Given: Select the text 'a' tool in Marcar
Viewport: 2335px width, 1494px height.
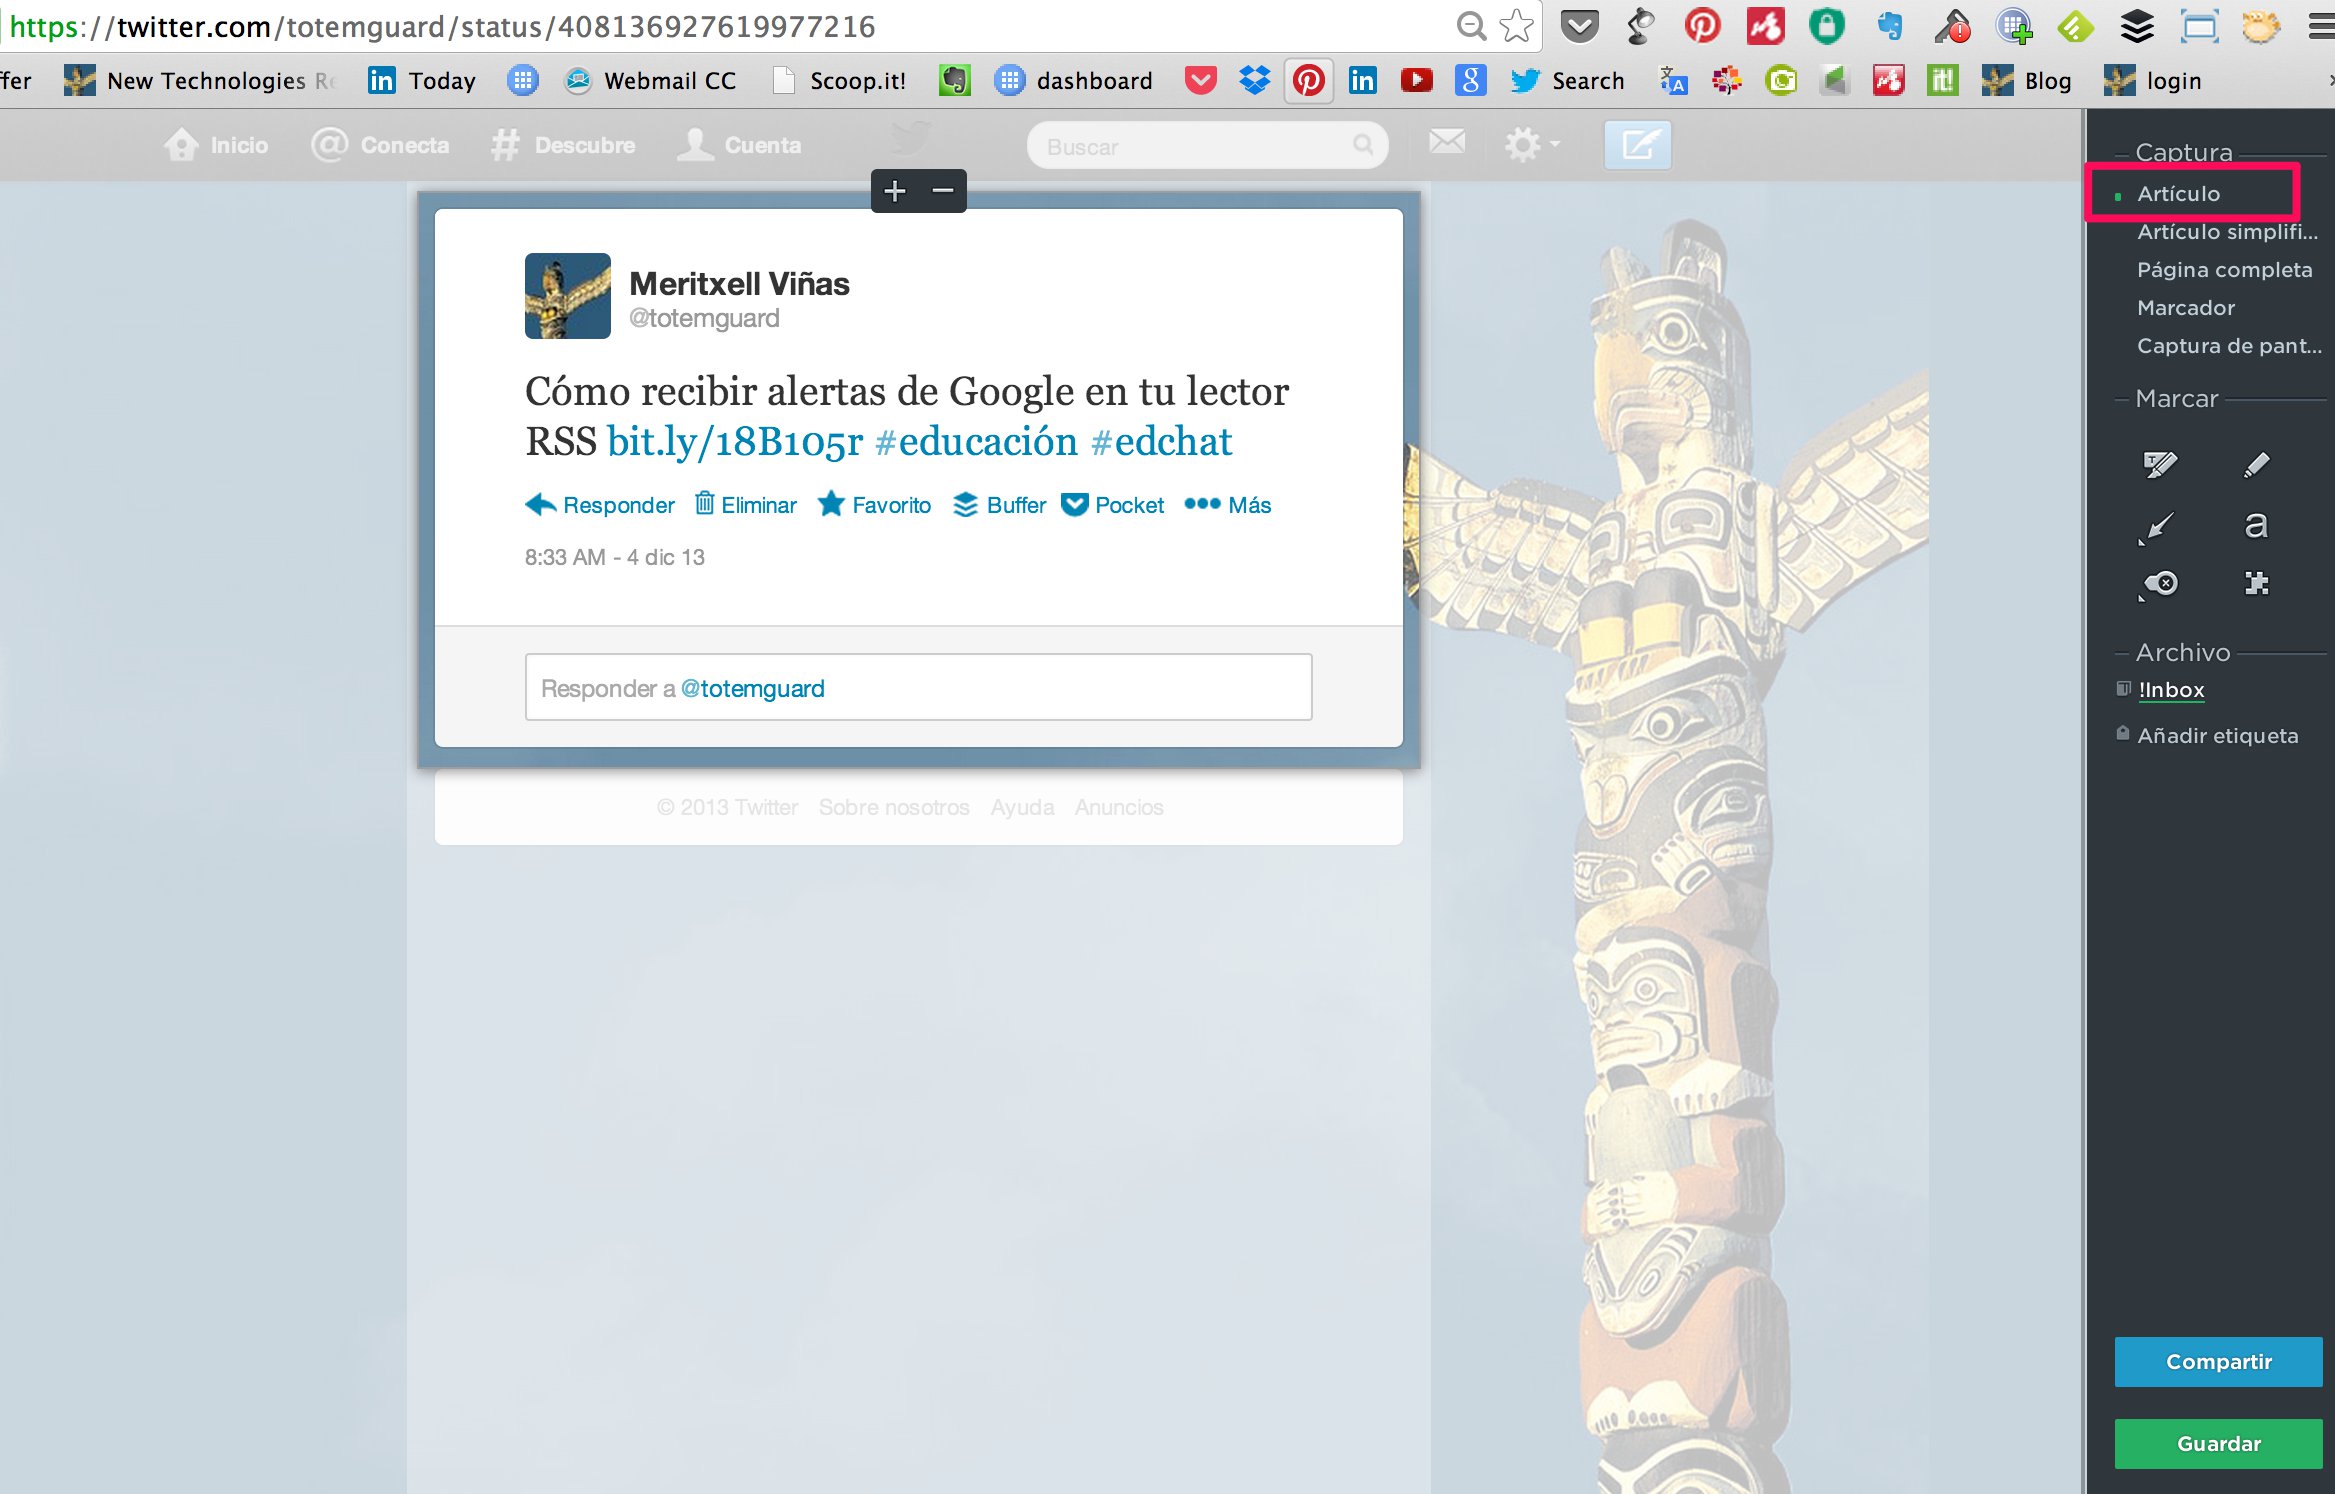Looking at the screenshot, I should tap(2256, 524).
